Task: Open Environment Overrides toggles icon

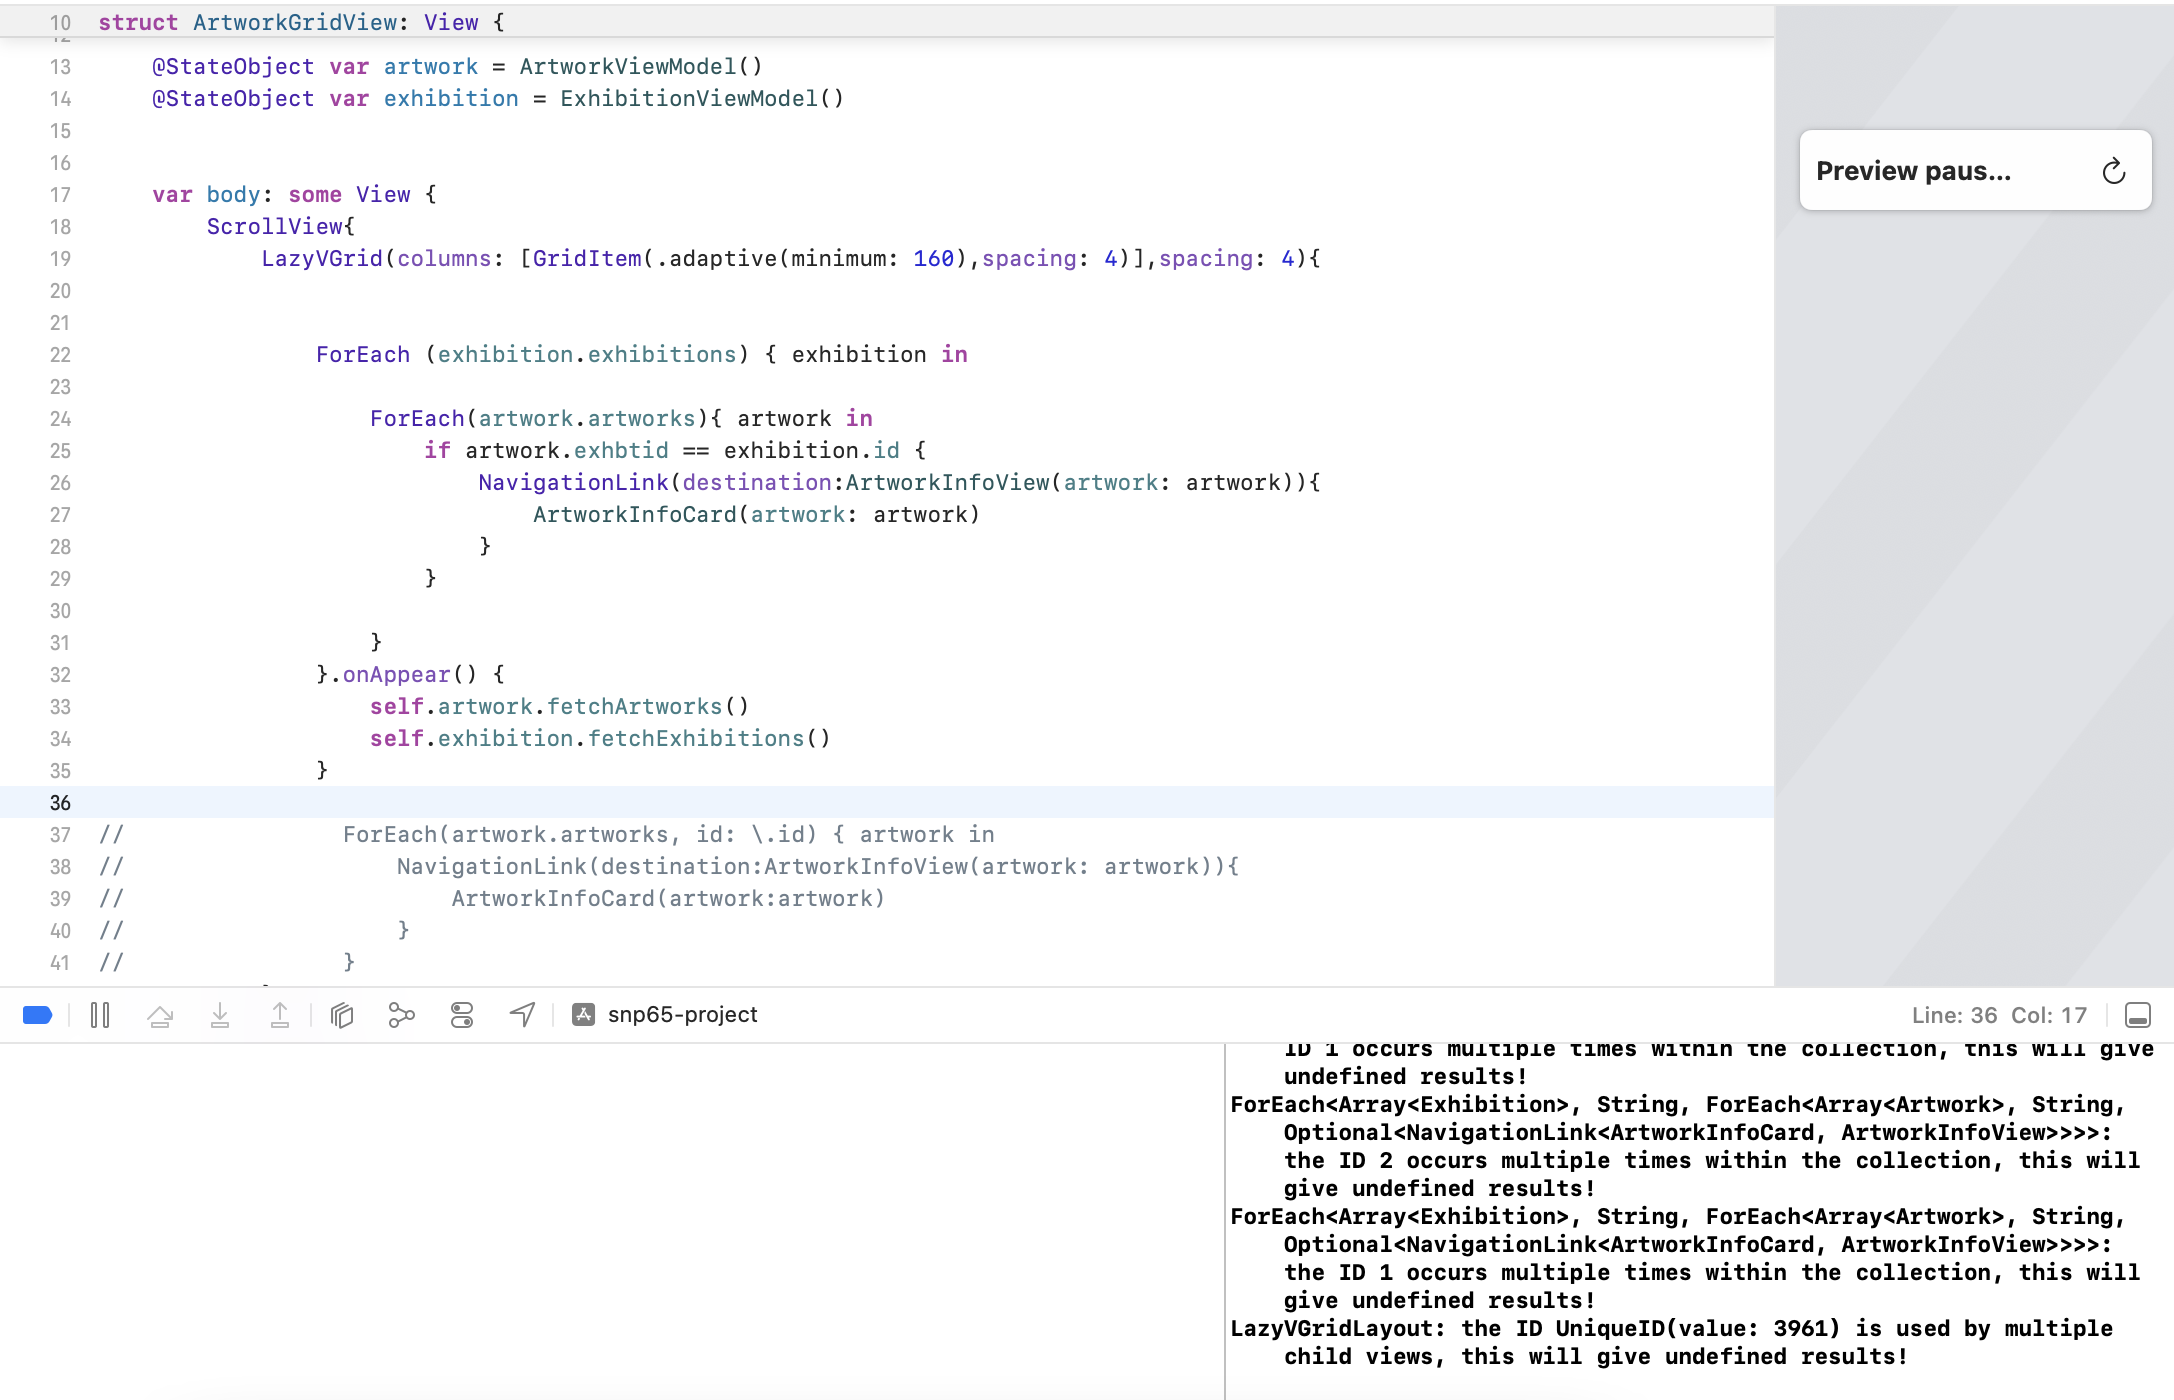Action: pyautogui.click(x=462, y=1015)
